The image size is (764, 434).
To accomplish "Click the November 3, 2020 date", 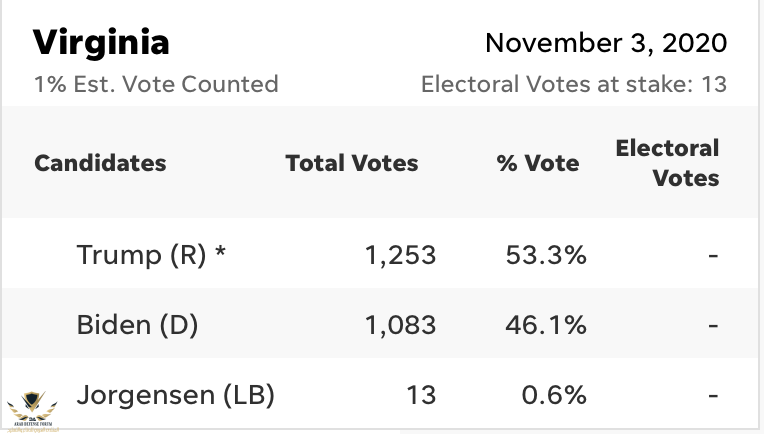I will coord(605,44).
